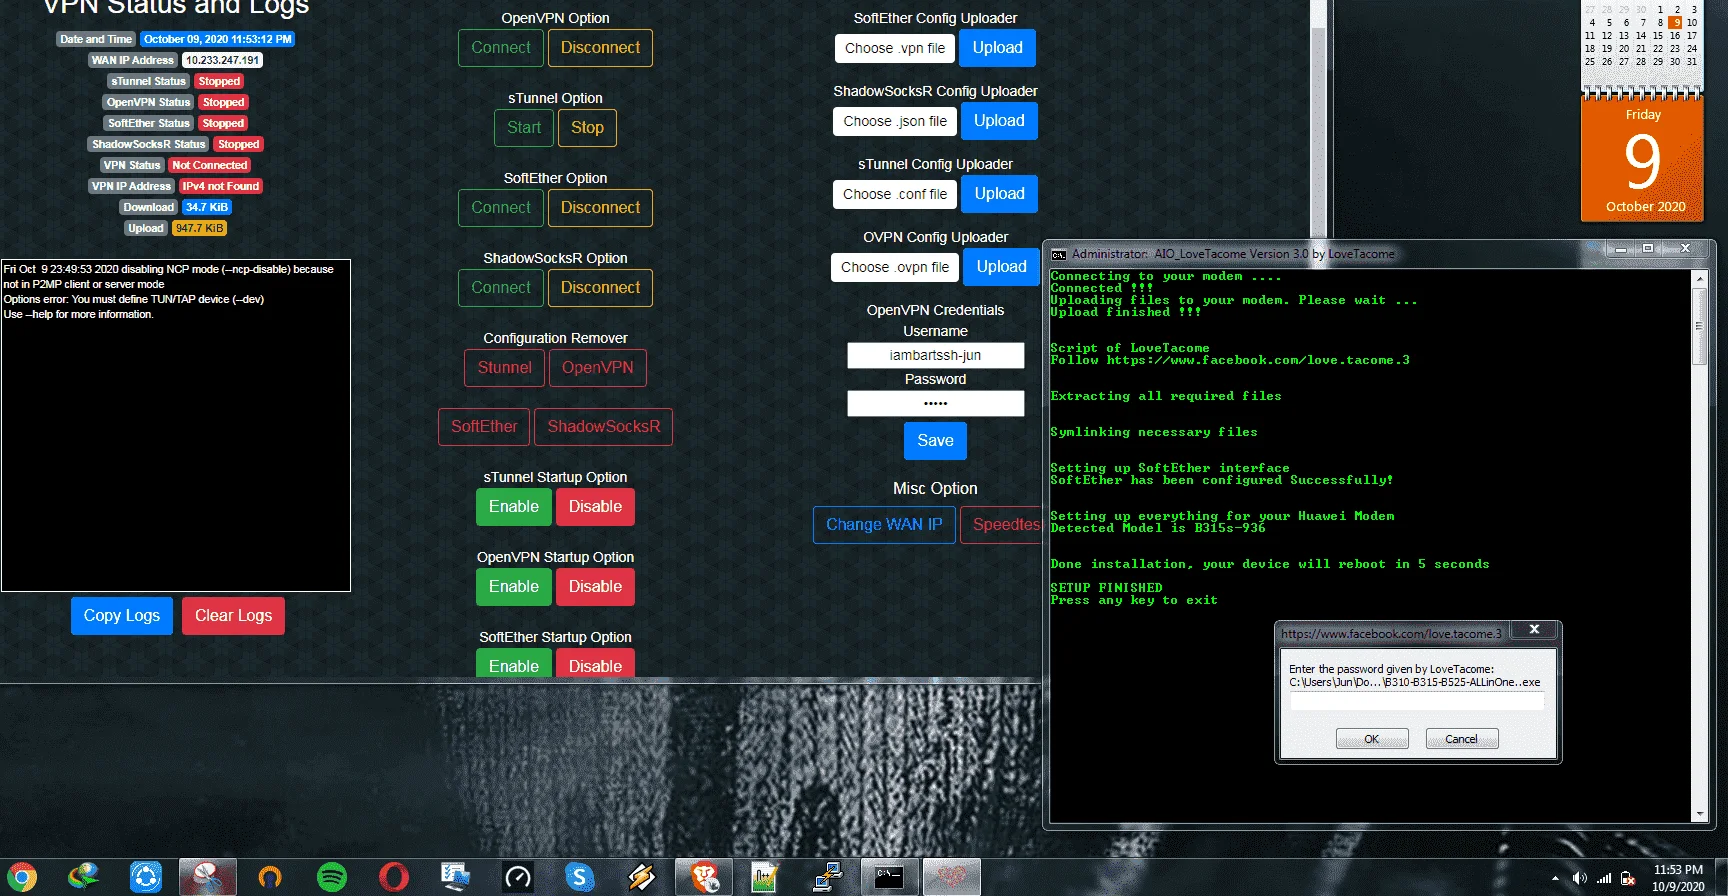Click OK in the password dialog

click(x=1372, y=739)
